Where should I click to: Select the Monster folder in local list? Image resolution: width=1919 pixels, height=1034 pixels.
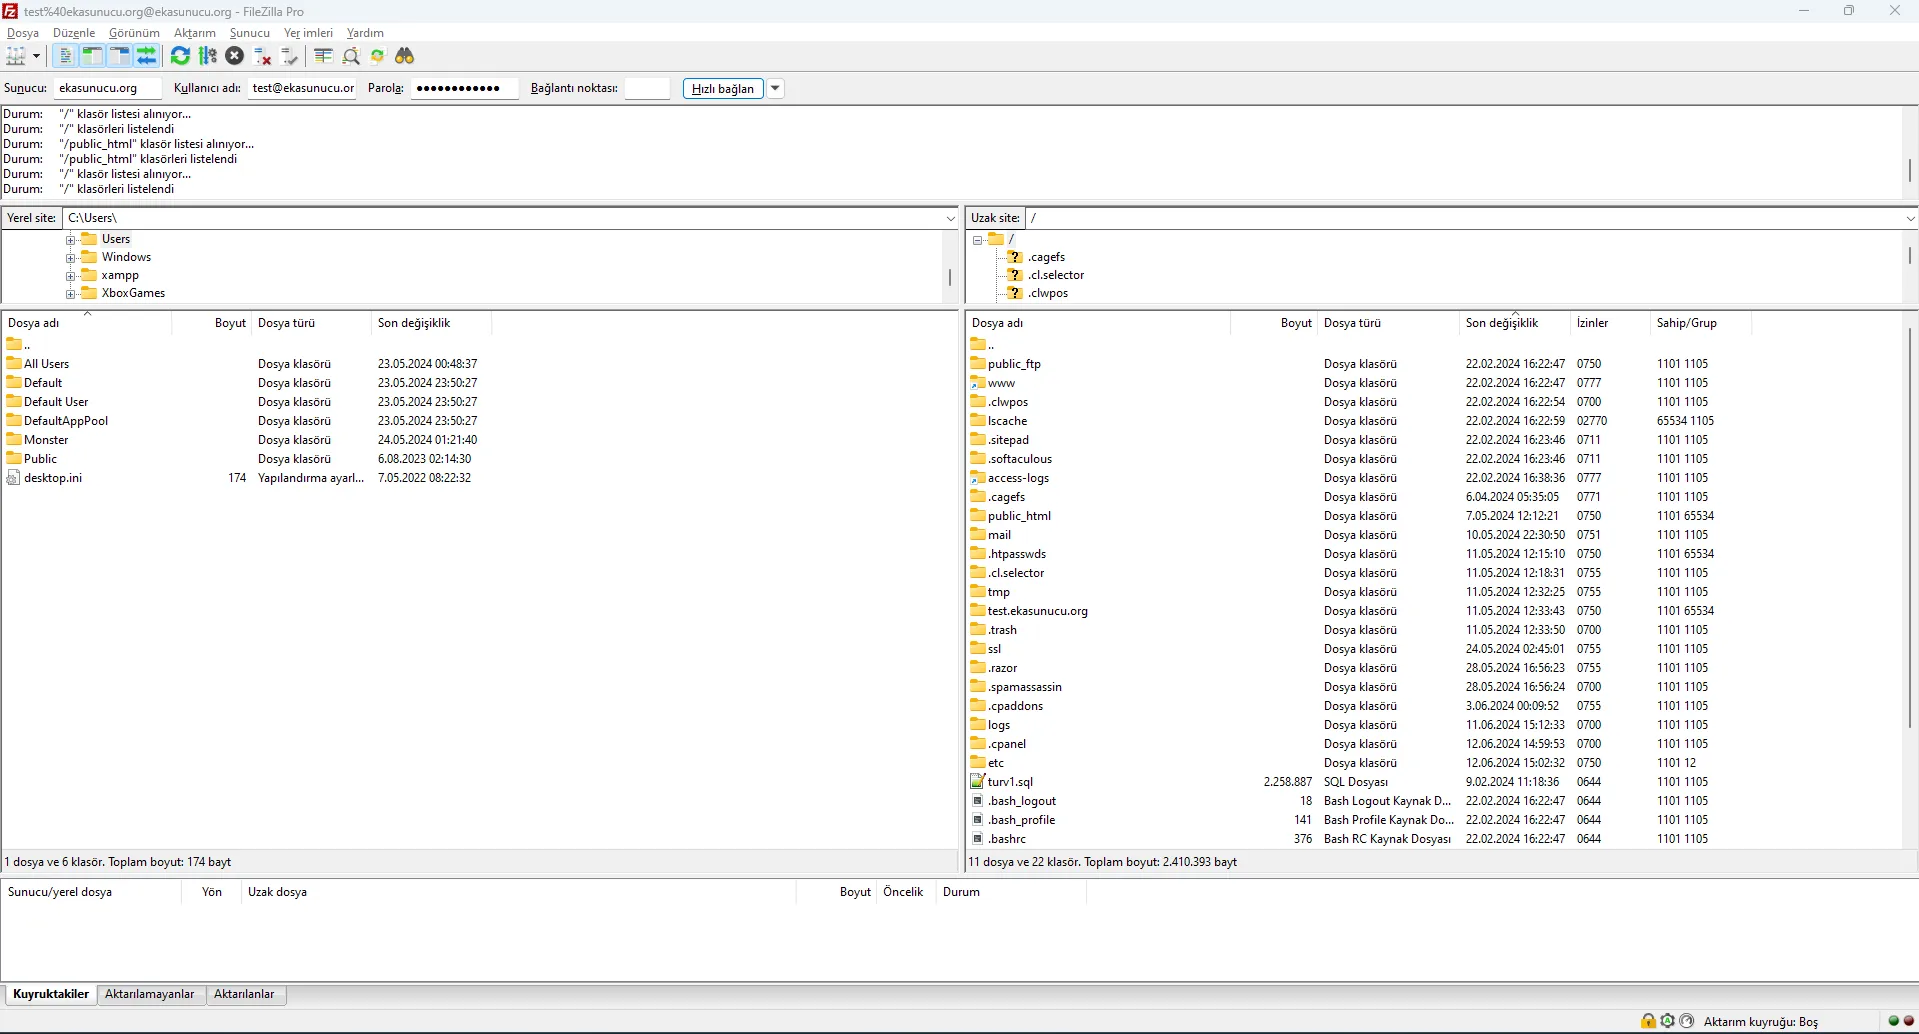pos(46,440)
